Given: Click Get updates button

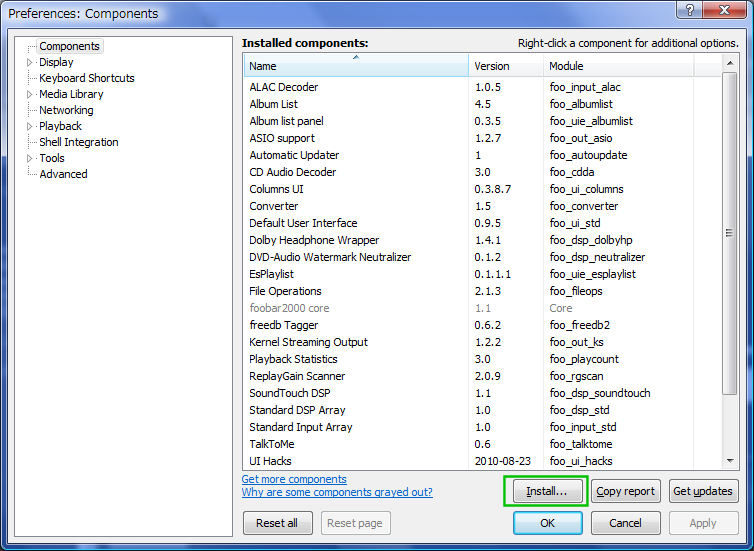Looking at the screenshot, I should coord(703,491).
